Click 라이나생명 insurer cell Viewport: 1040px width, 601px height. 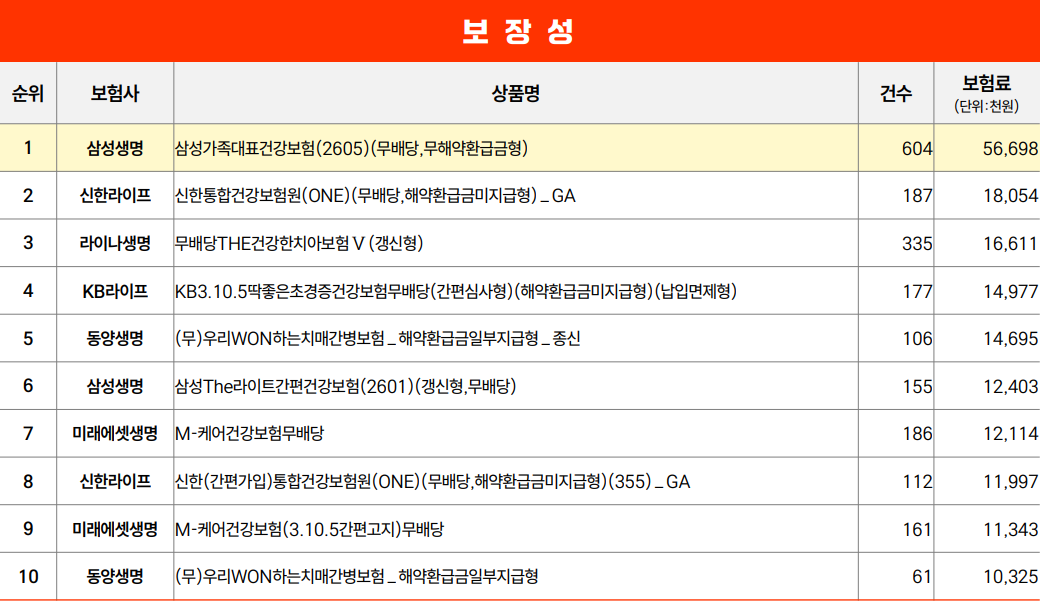[x=115, y=243]
